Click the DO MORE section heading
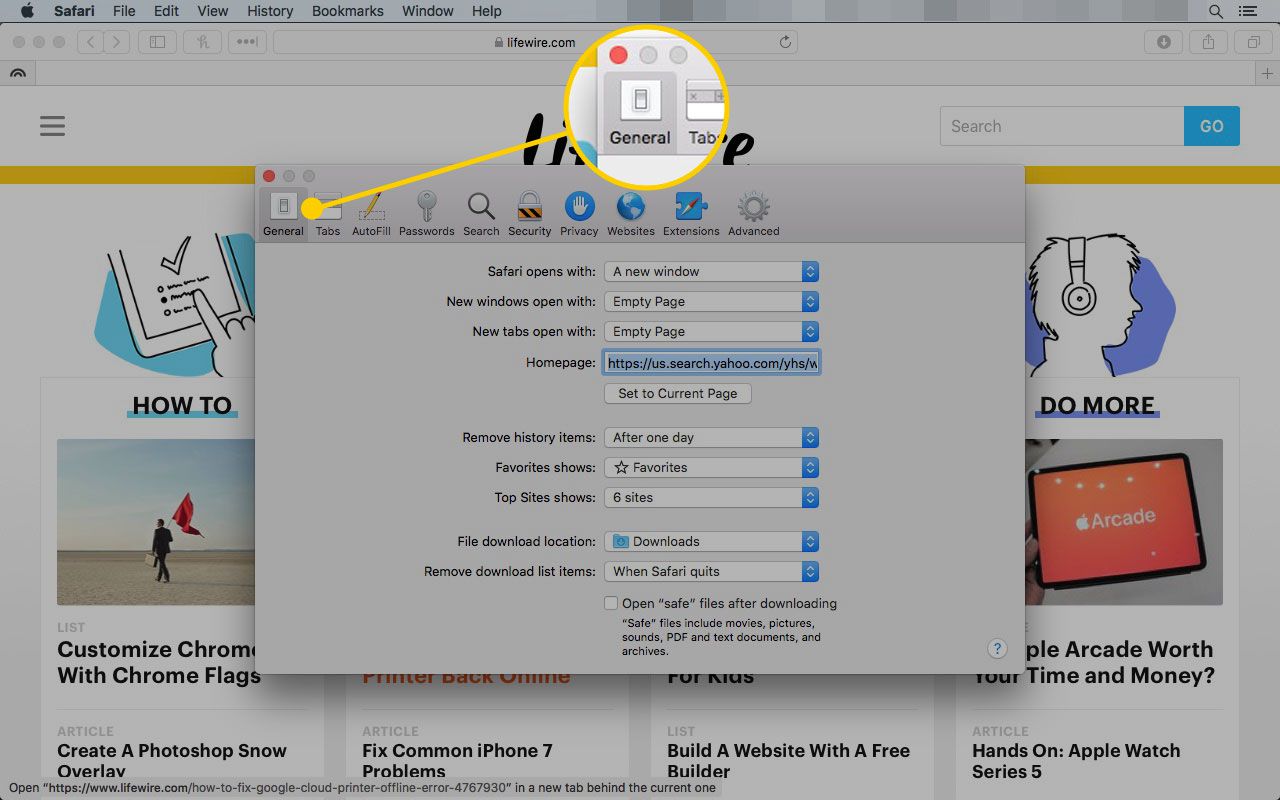The height and width of the screenshot is (800, 1280). pos(1097,405)
